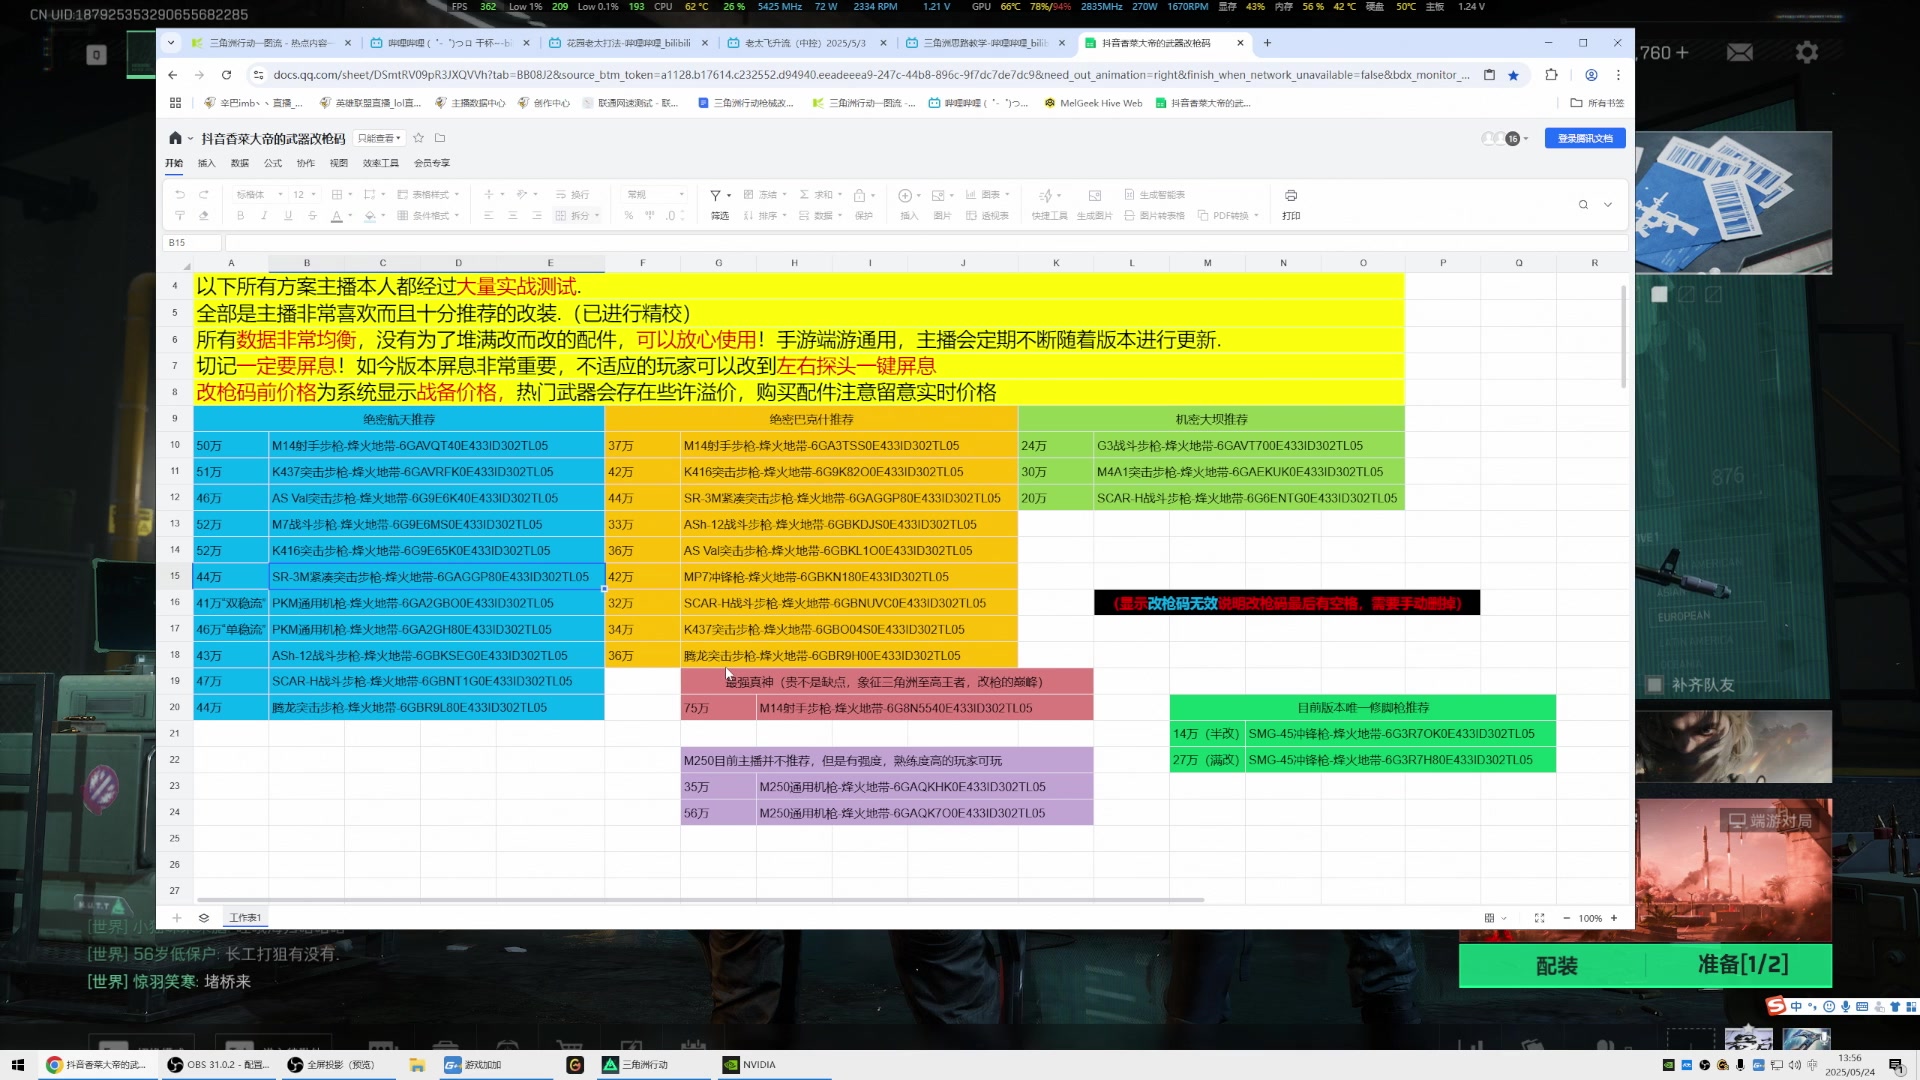Open the 协作 menu tab
1920x1080 pixels.
(x=306, y=163)
